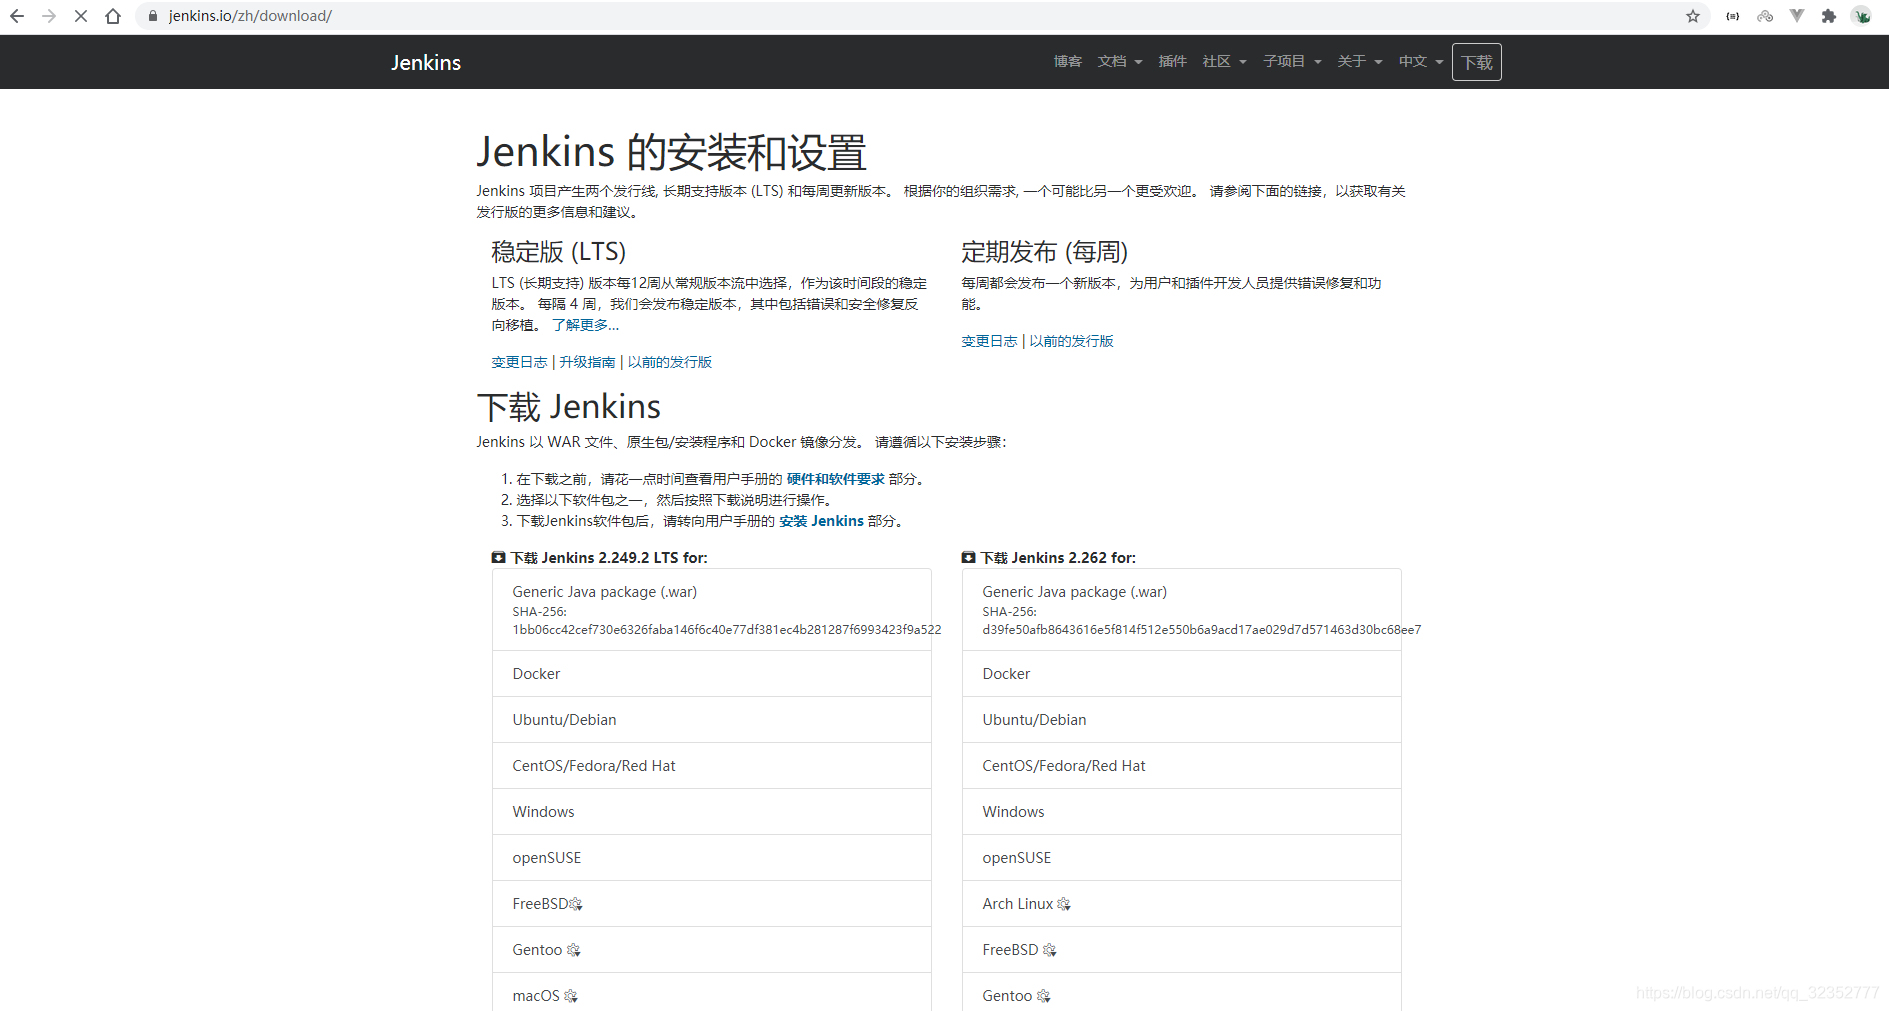Screen dimensions: 1889x1011
Task: Click the site lock icon in the address bar
Action: coord(153,16)
